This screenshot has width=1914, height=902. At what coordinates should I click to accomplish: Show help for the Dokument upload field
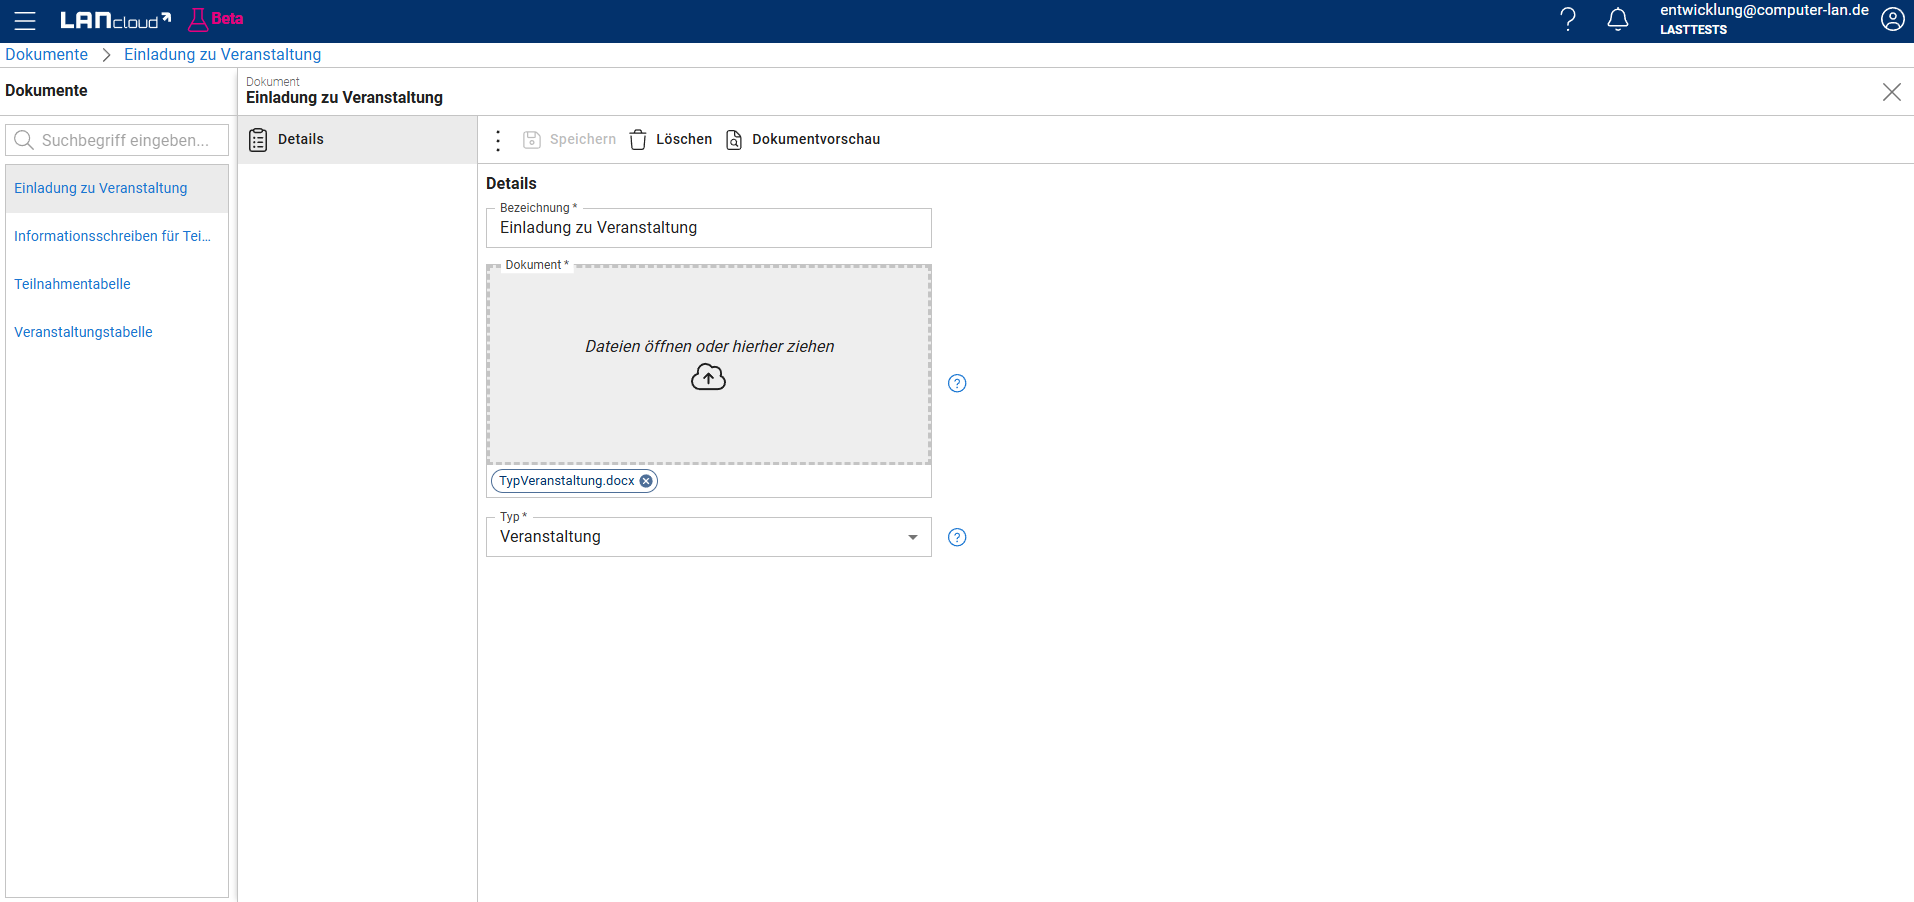click(957, 383)
